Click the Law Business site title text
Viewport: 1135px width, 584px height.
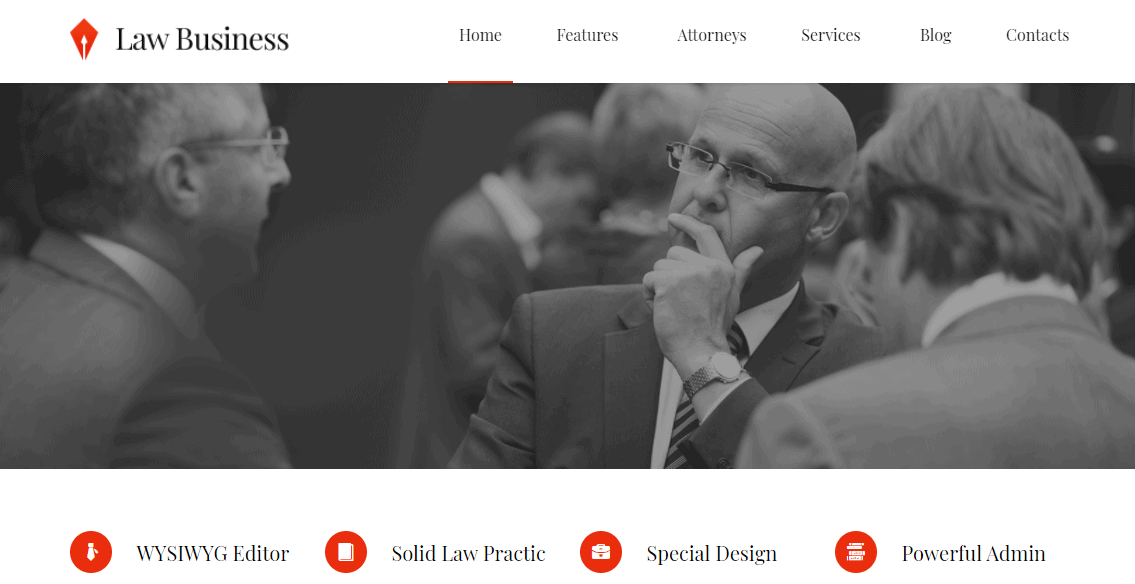[202, 39]
